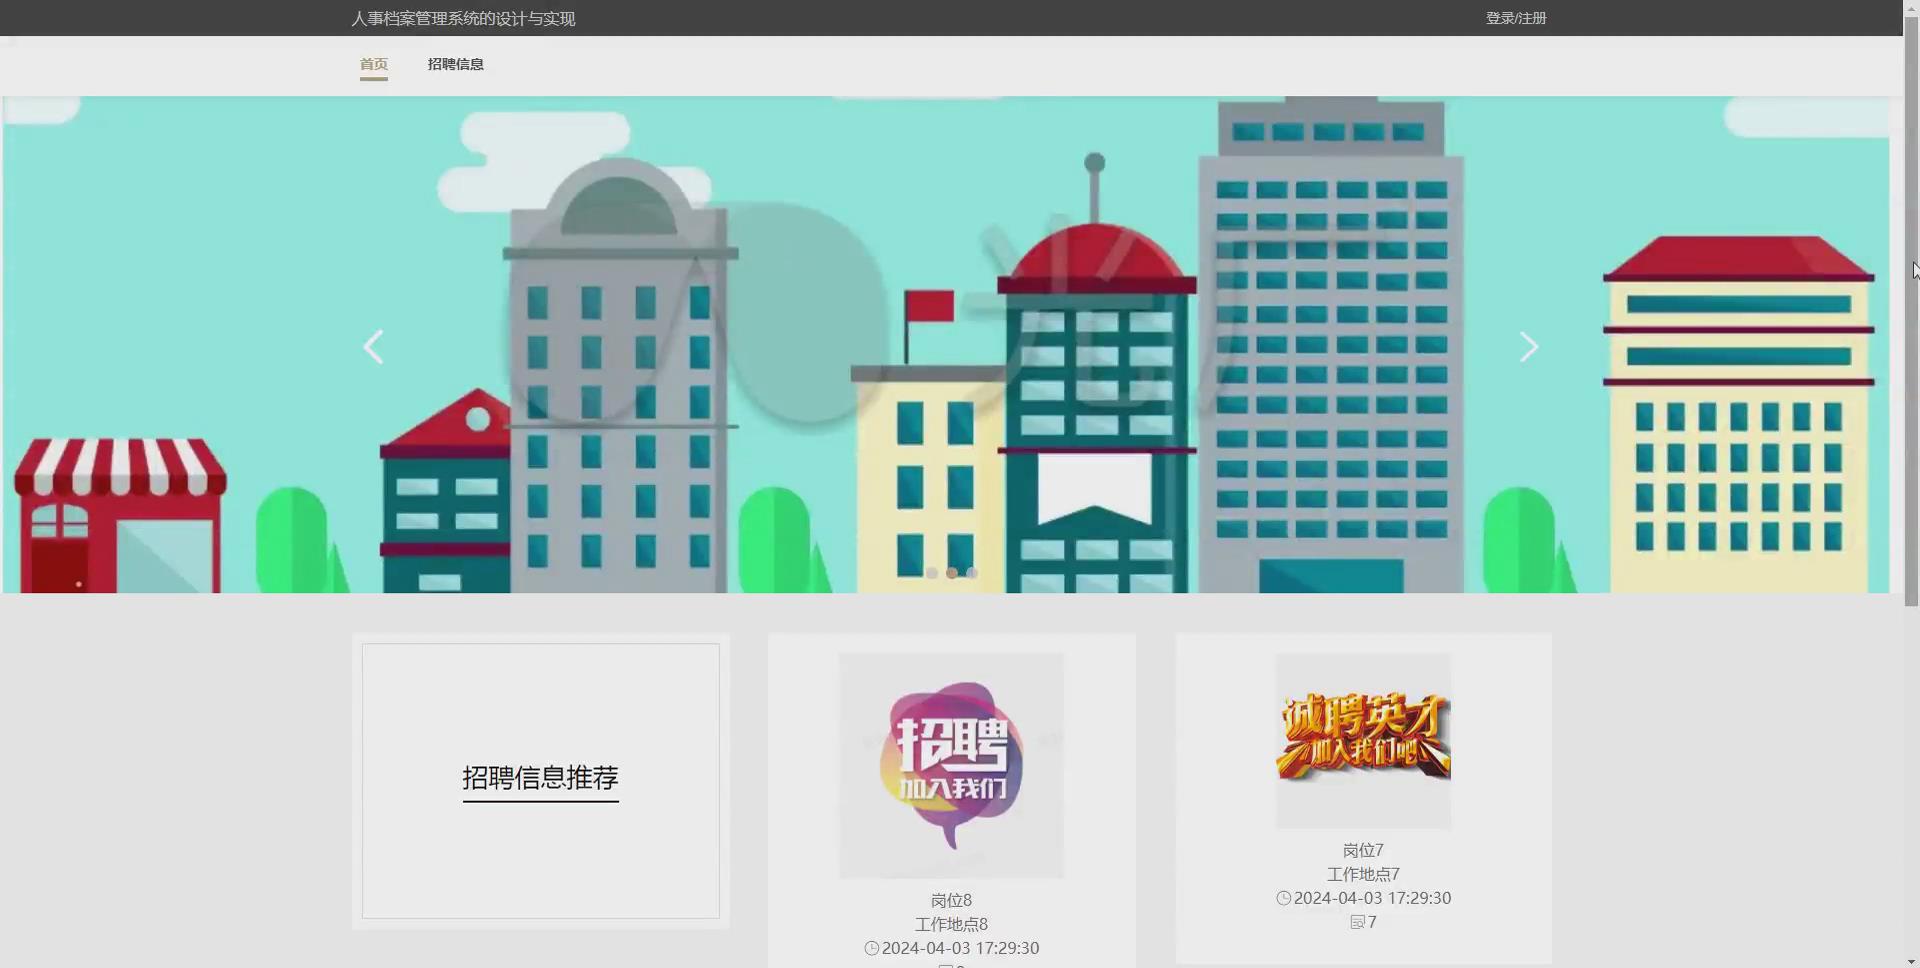Select the 首页 tab
Image resolution: width=1920 pixels, height=968 pixels.
374,64
